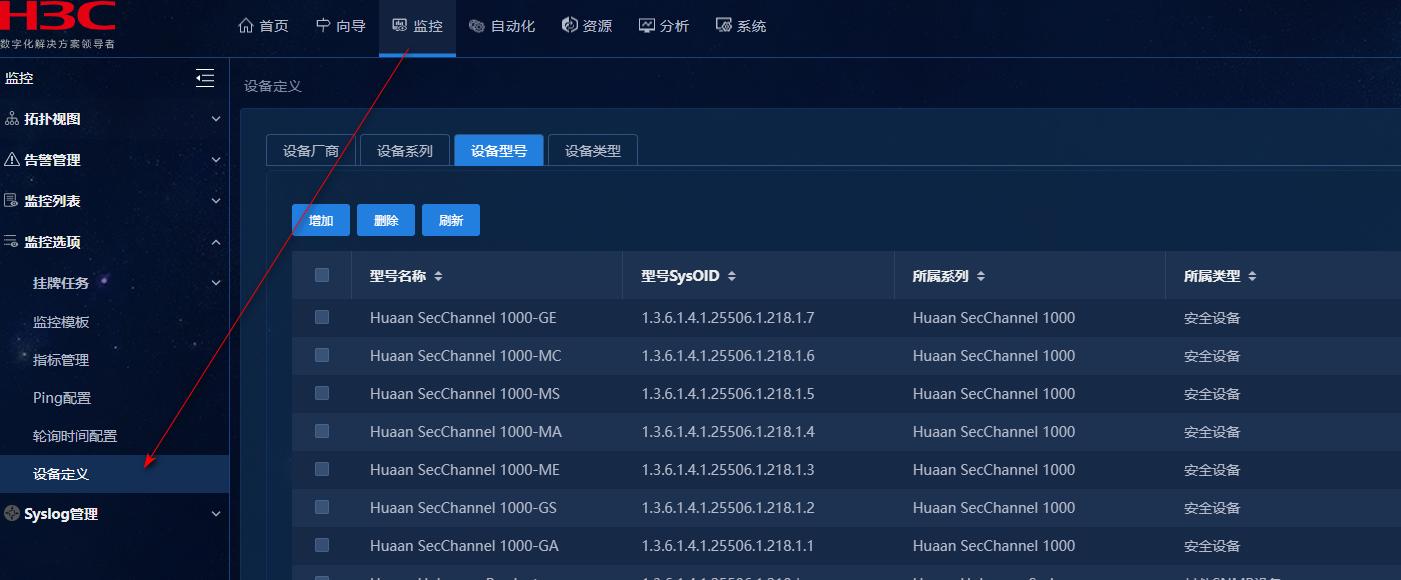Check the box for Huaan SecChannel 1000-MS
This screenshot has height=580, width=1401.
(x=322, y=393)
